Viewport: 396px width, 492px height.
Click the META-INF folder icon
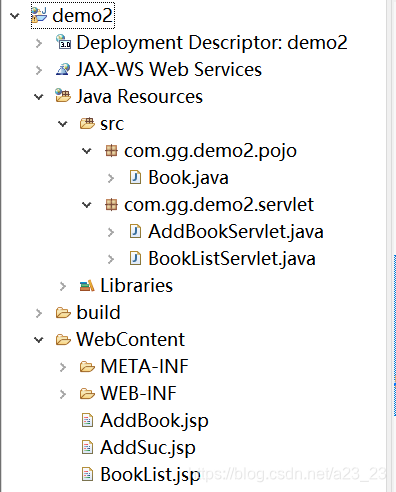(87, 367)
